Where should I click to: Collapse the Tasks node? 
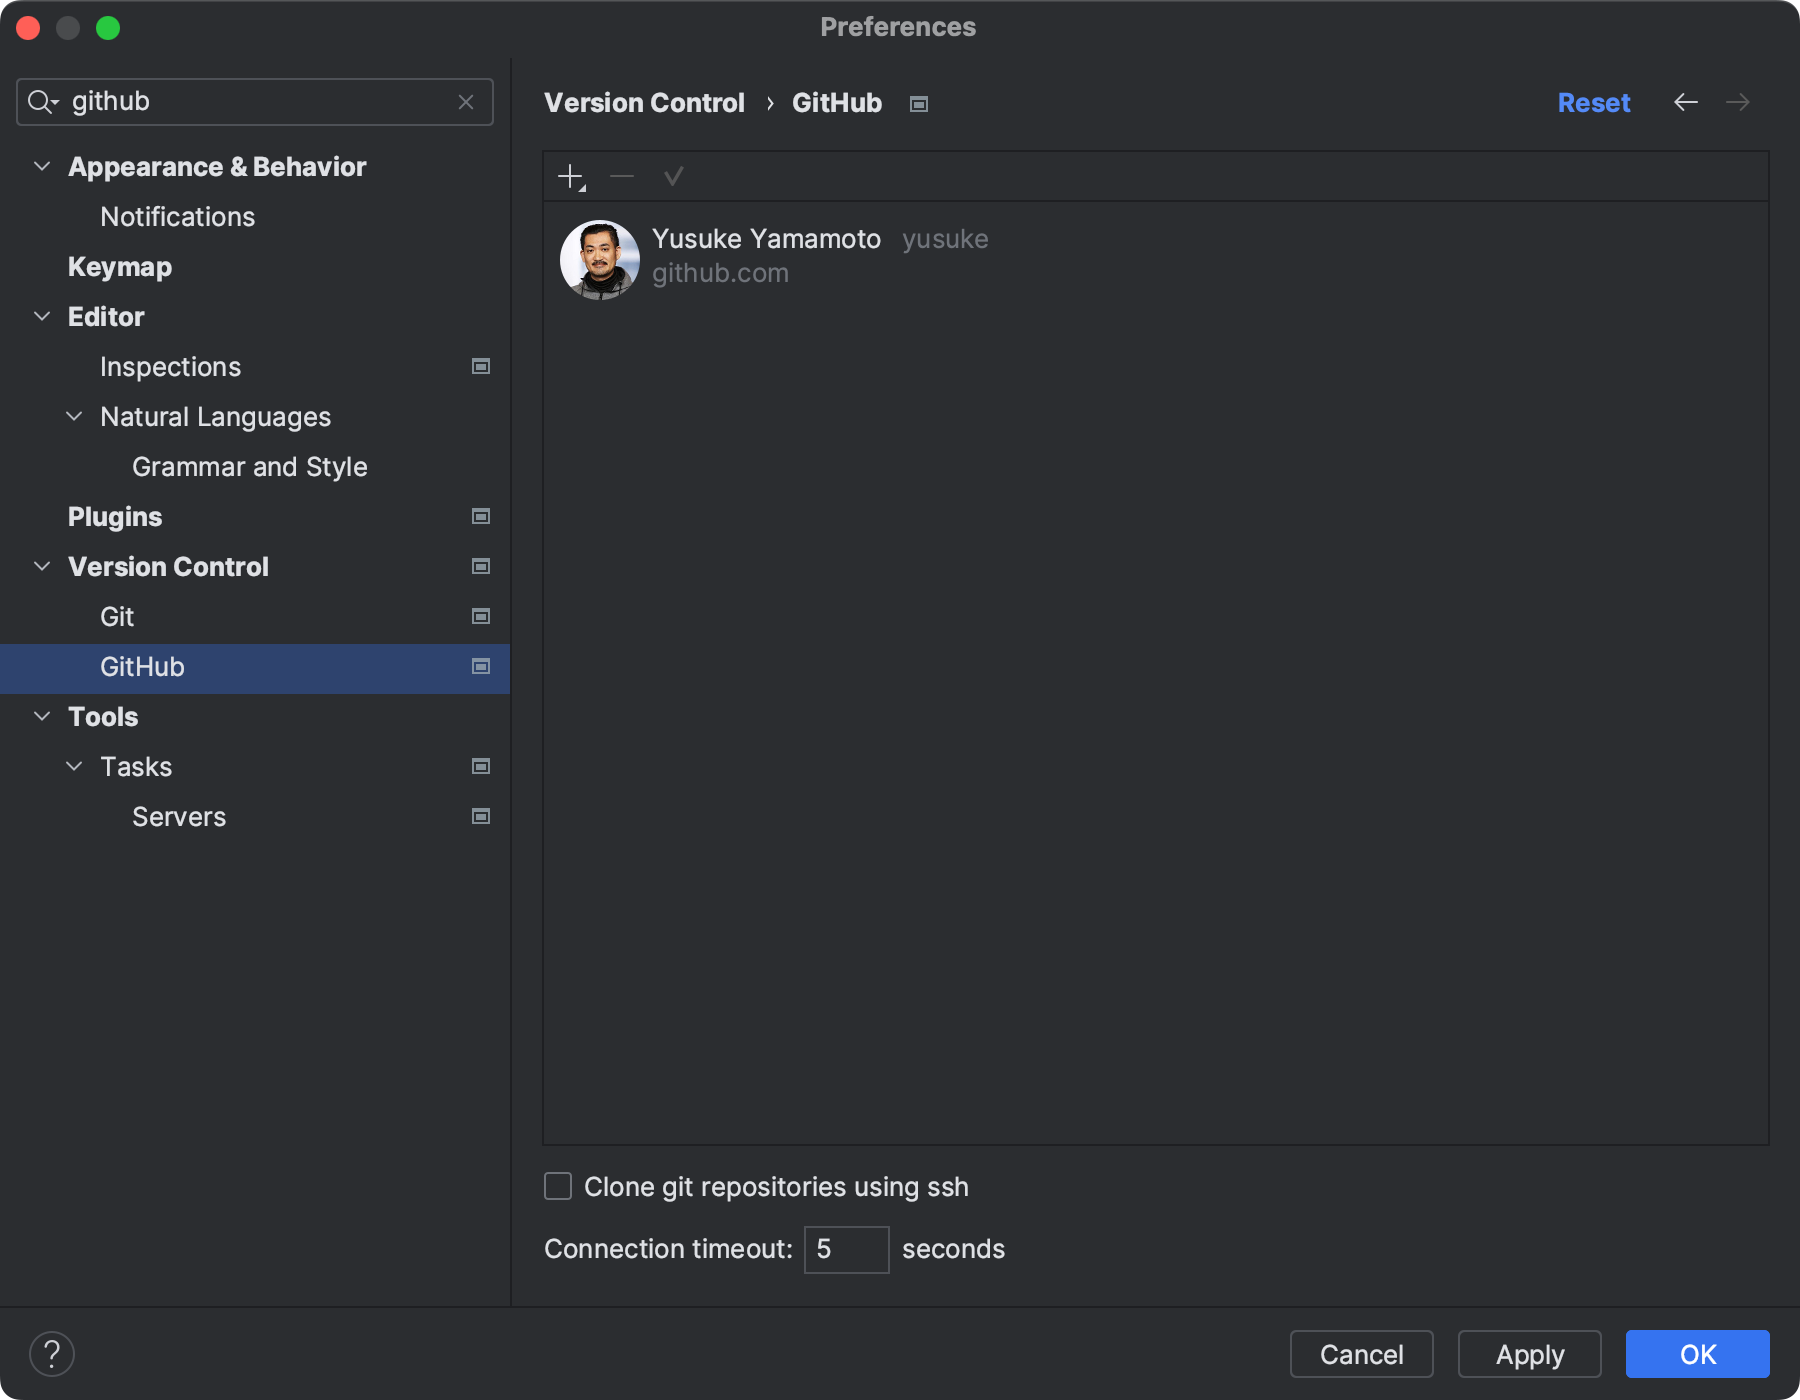click(x=74, y=766)
